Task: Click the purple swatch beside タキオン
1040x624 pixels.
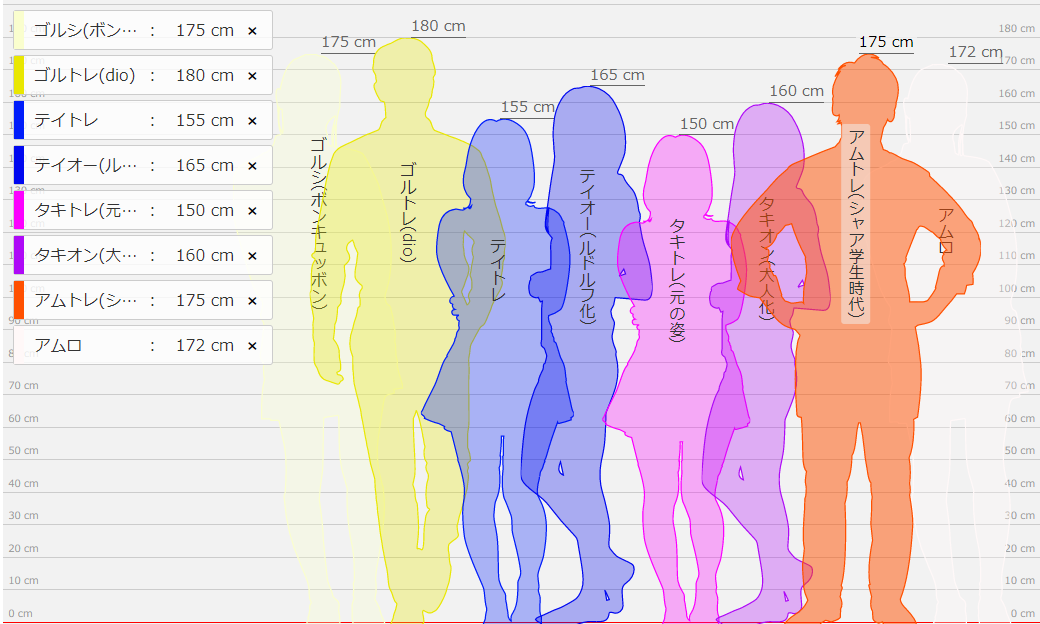Action: [x=19, y=255]
